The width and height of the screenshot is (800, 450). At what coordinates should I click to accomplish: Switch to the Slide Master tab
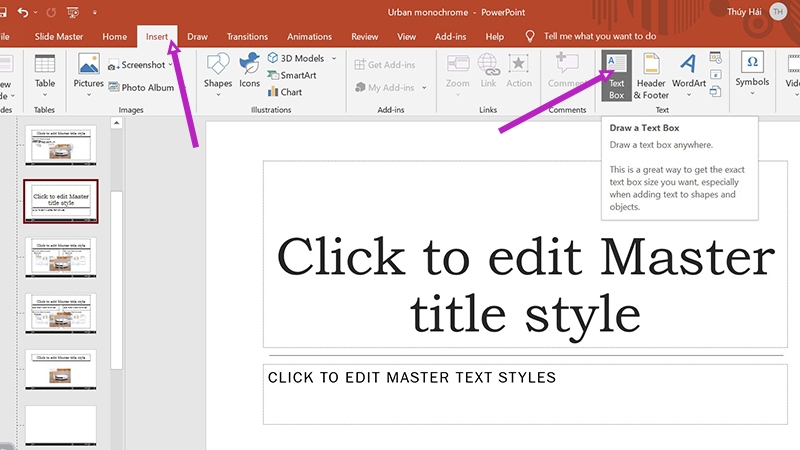click(x=59, y=37)
